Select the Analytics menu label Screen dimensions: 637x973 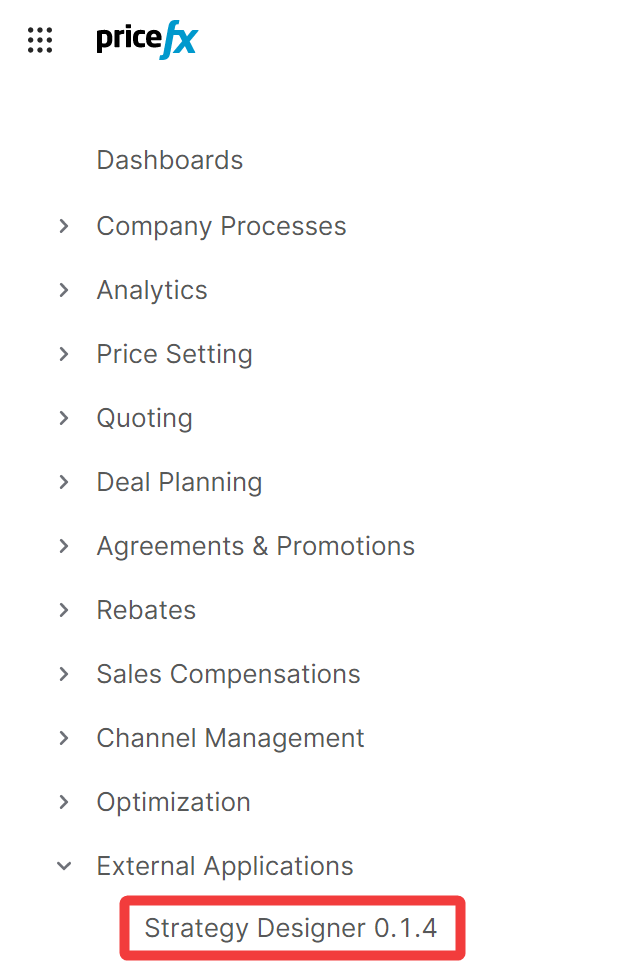[152, 290]
